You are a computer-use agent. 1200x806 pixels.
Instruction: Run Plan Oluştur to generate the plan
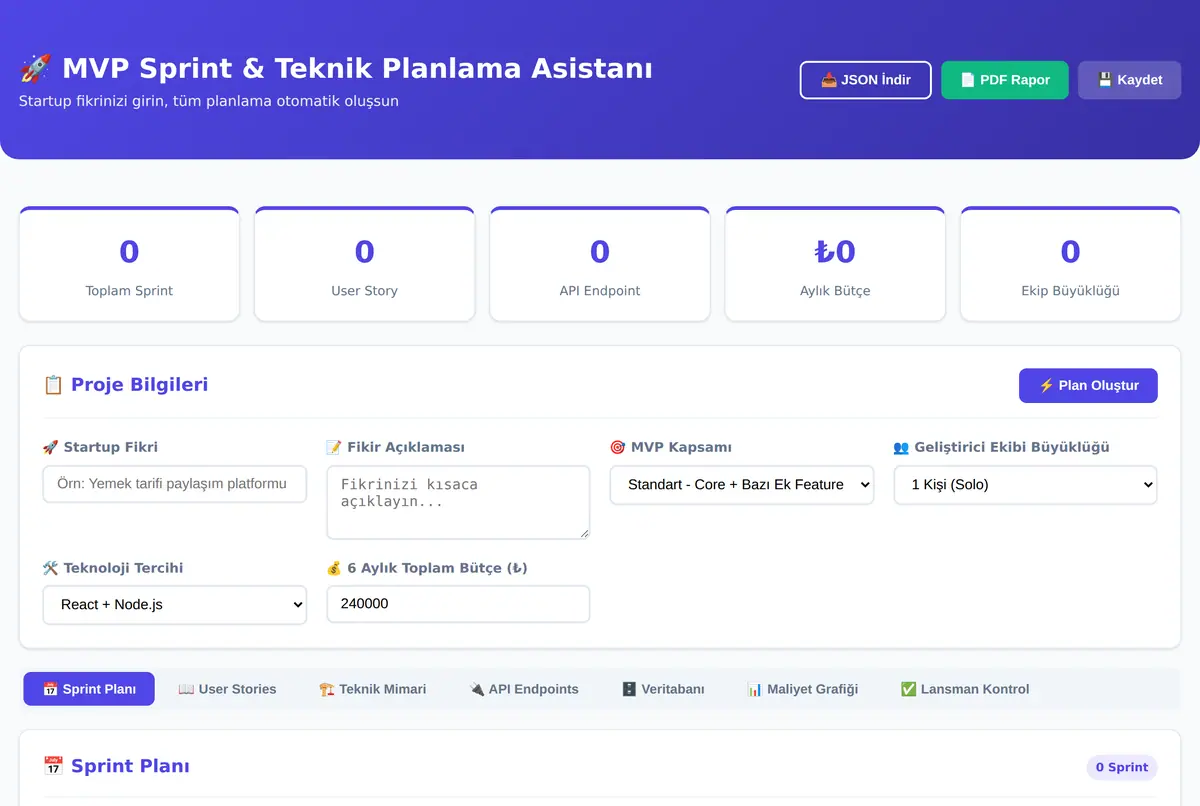tap(1088, 385)
